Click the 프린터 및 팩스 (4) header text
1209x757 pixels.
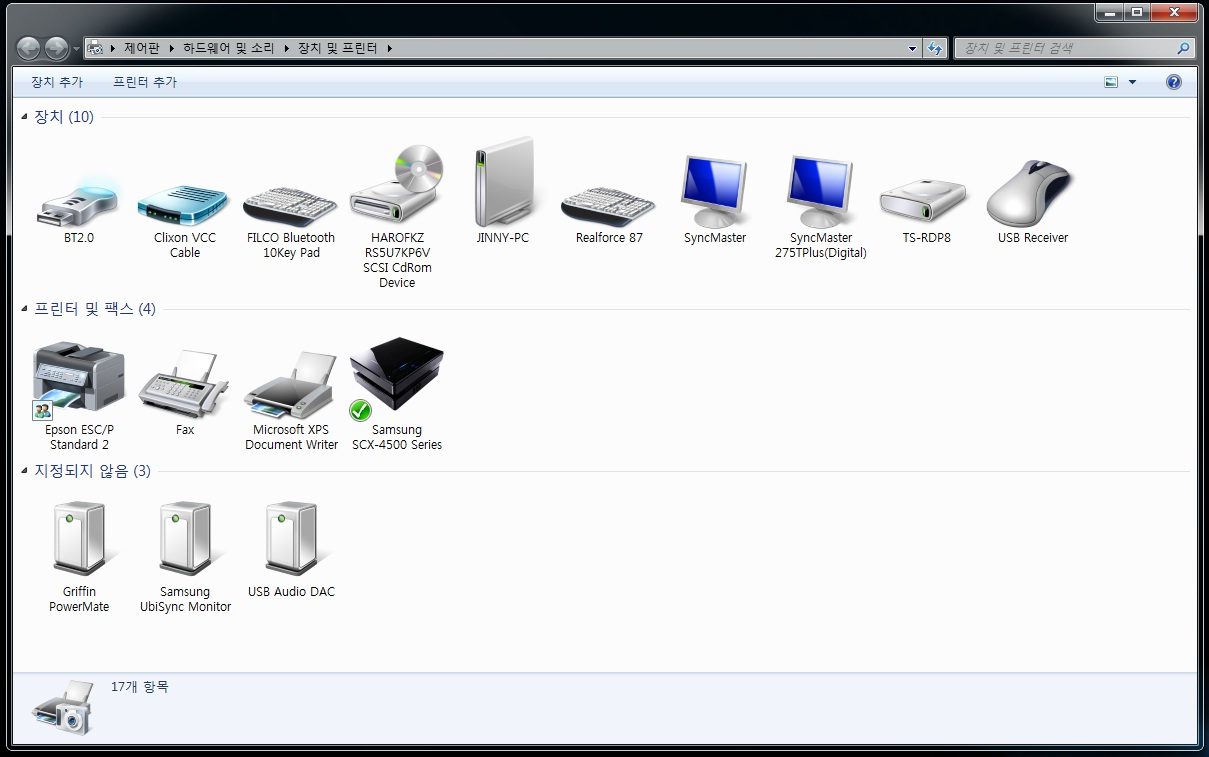point(95,309)
